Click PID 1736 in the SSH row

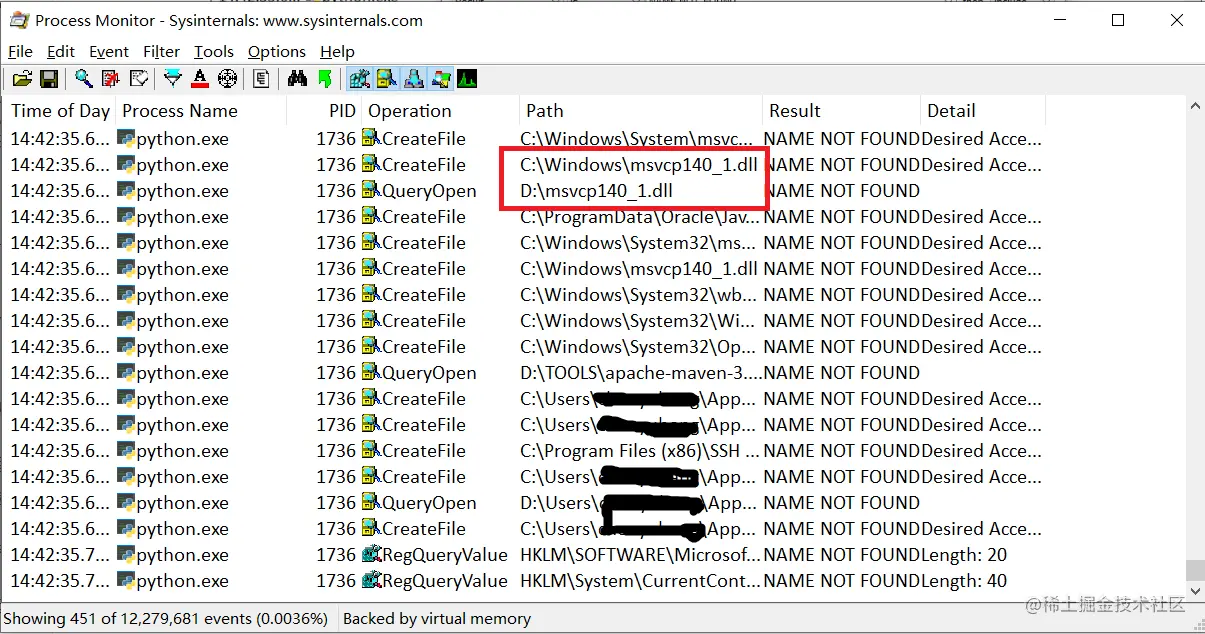[x=336, y=451]
